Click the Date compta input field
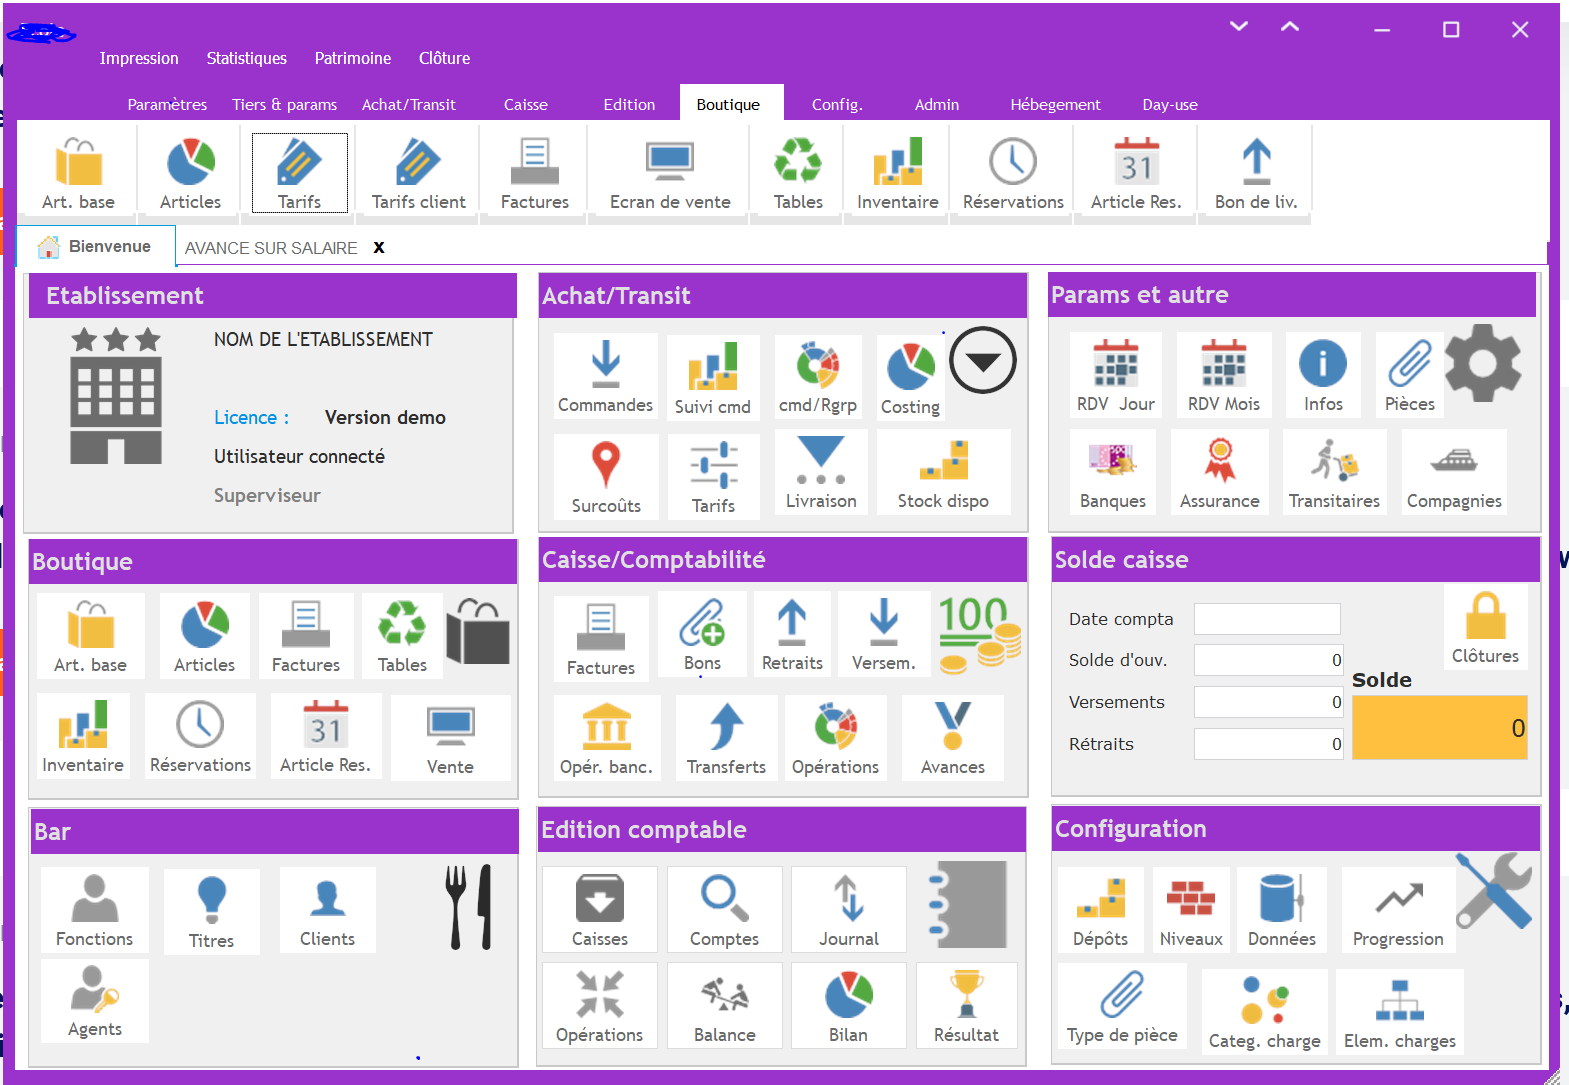 click(1266, 619)
